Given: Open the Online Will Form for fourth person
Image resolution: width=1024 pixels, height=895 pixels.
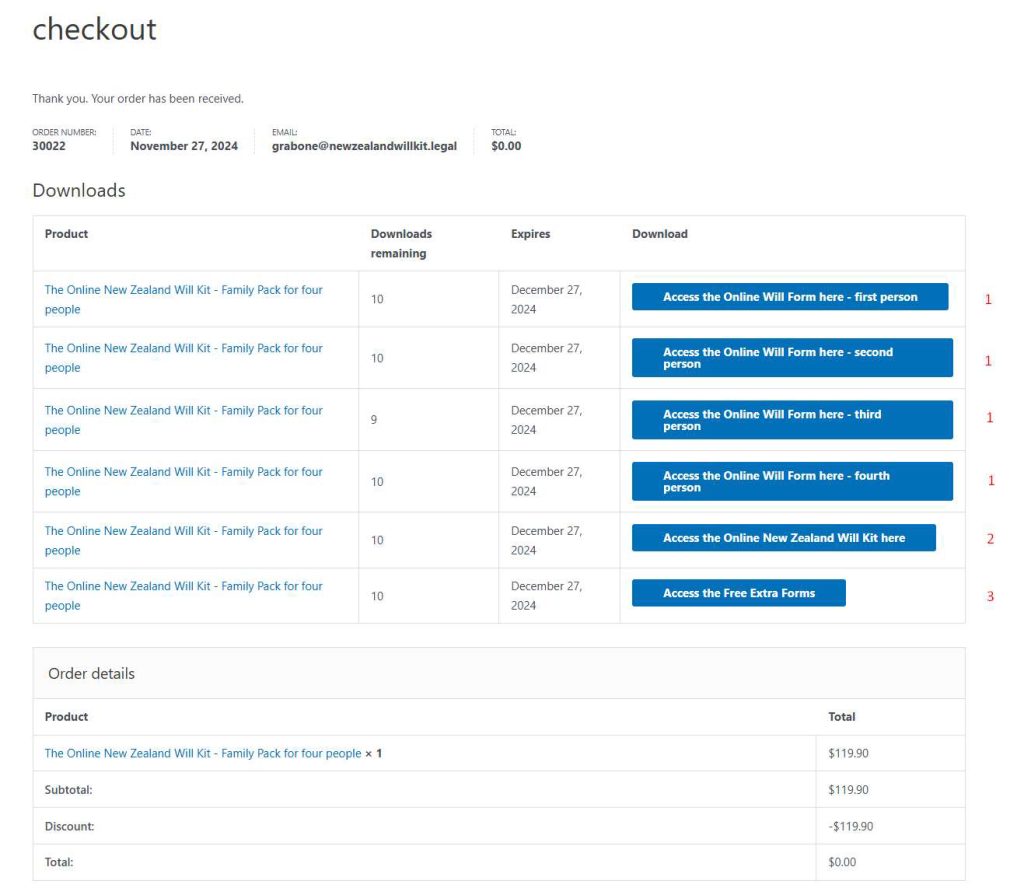Looking at the screenshot, I should coord(792,481).
